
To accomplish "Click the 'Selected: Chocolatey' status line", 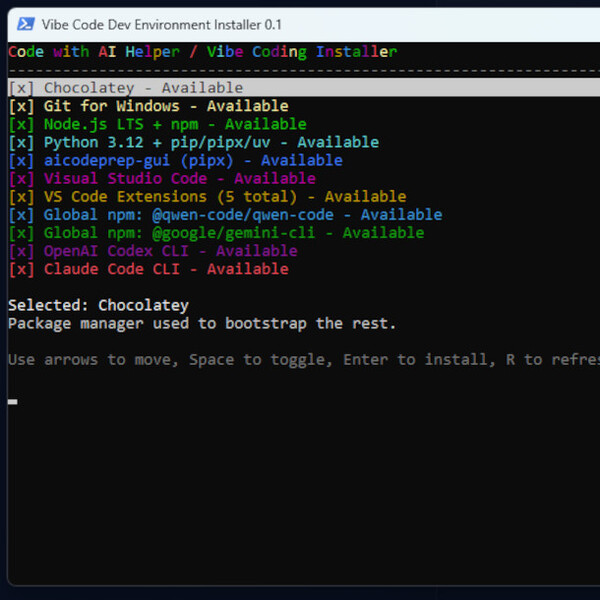I will tap(99, 305).
